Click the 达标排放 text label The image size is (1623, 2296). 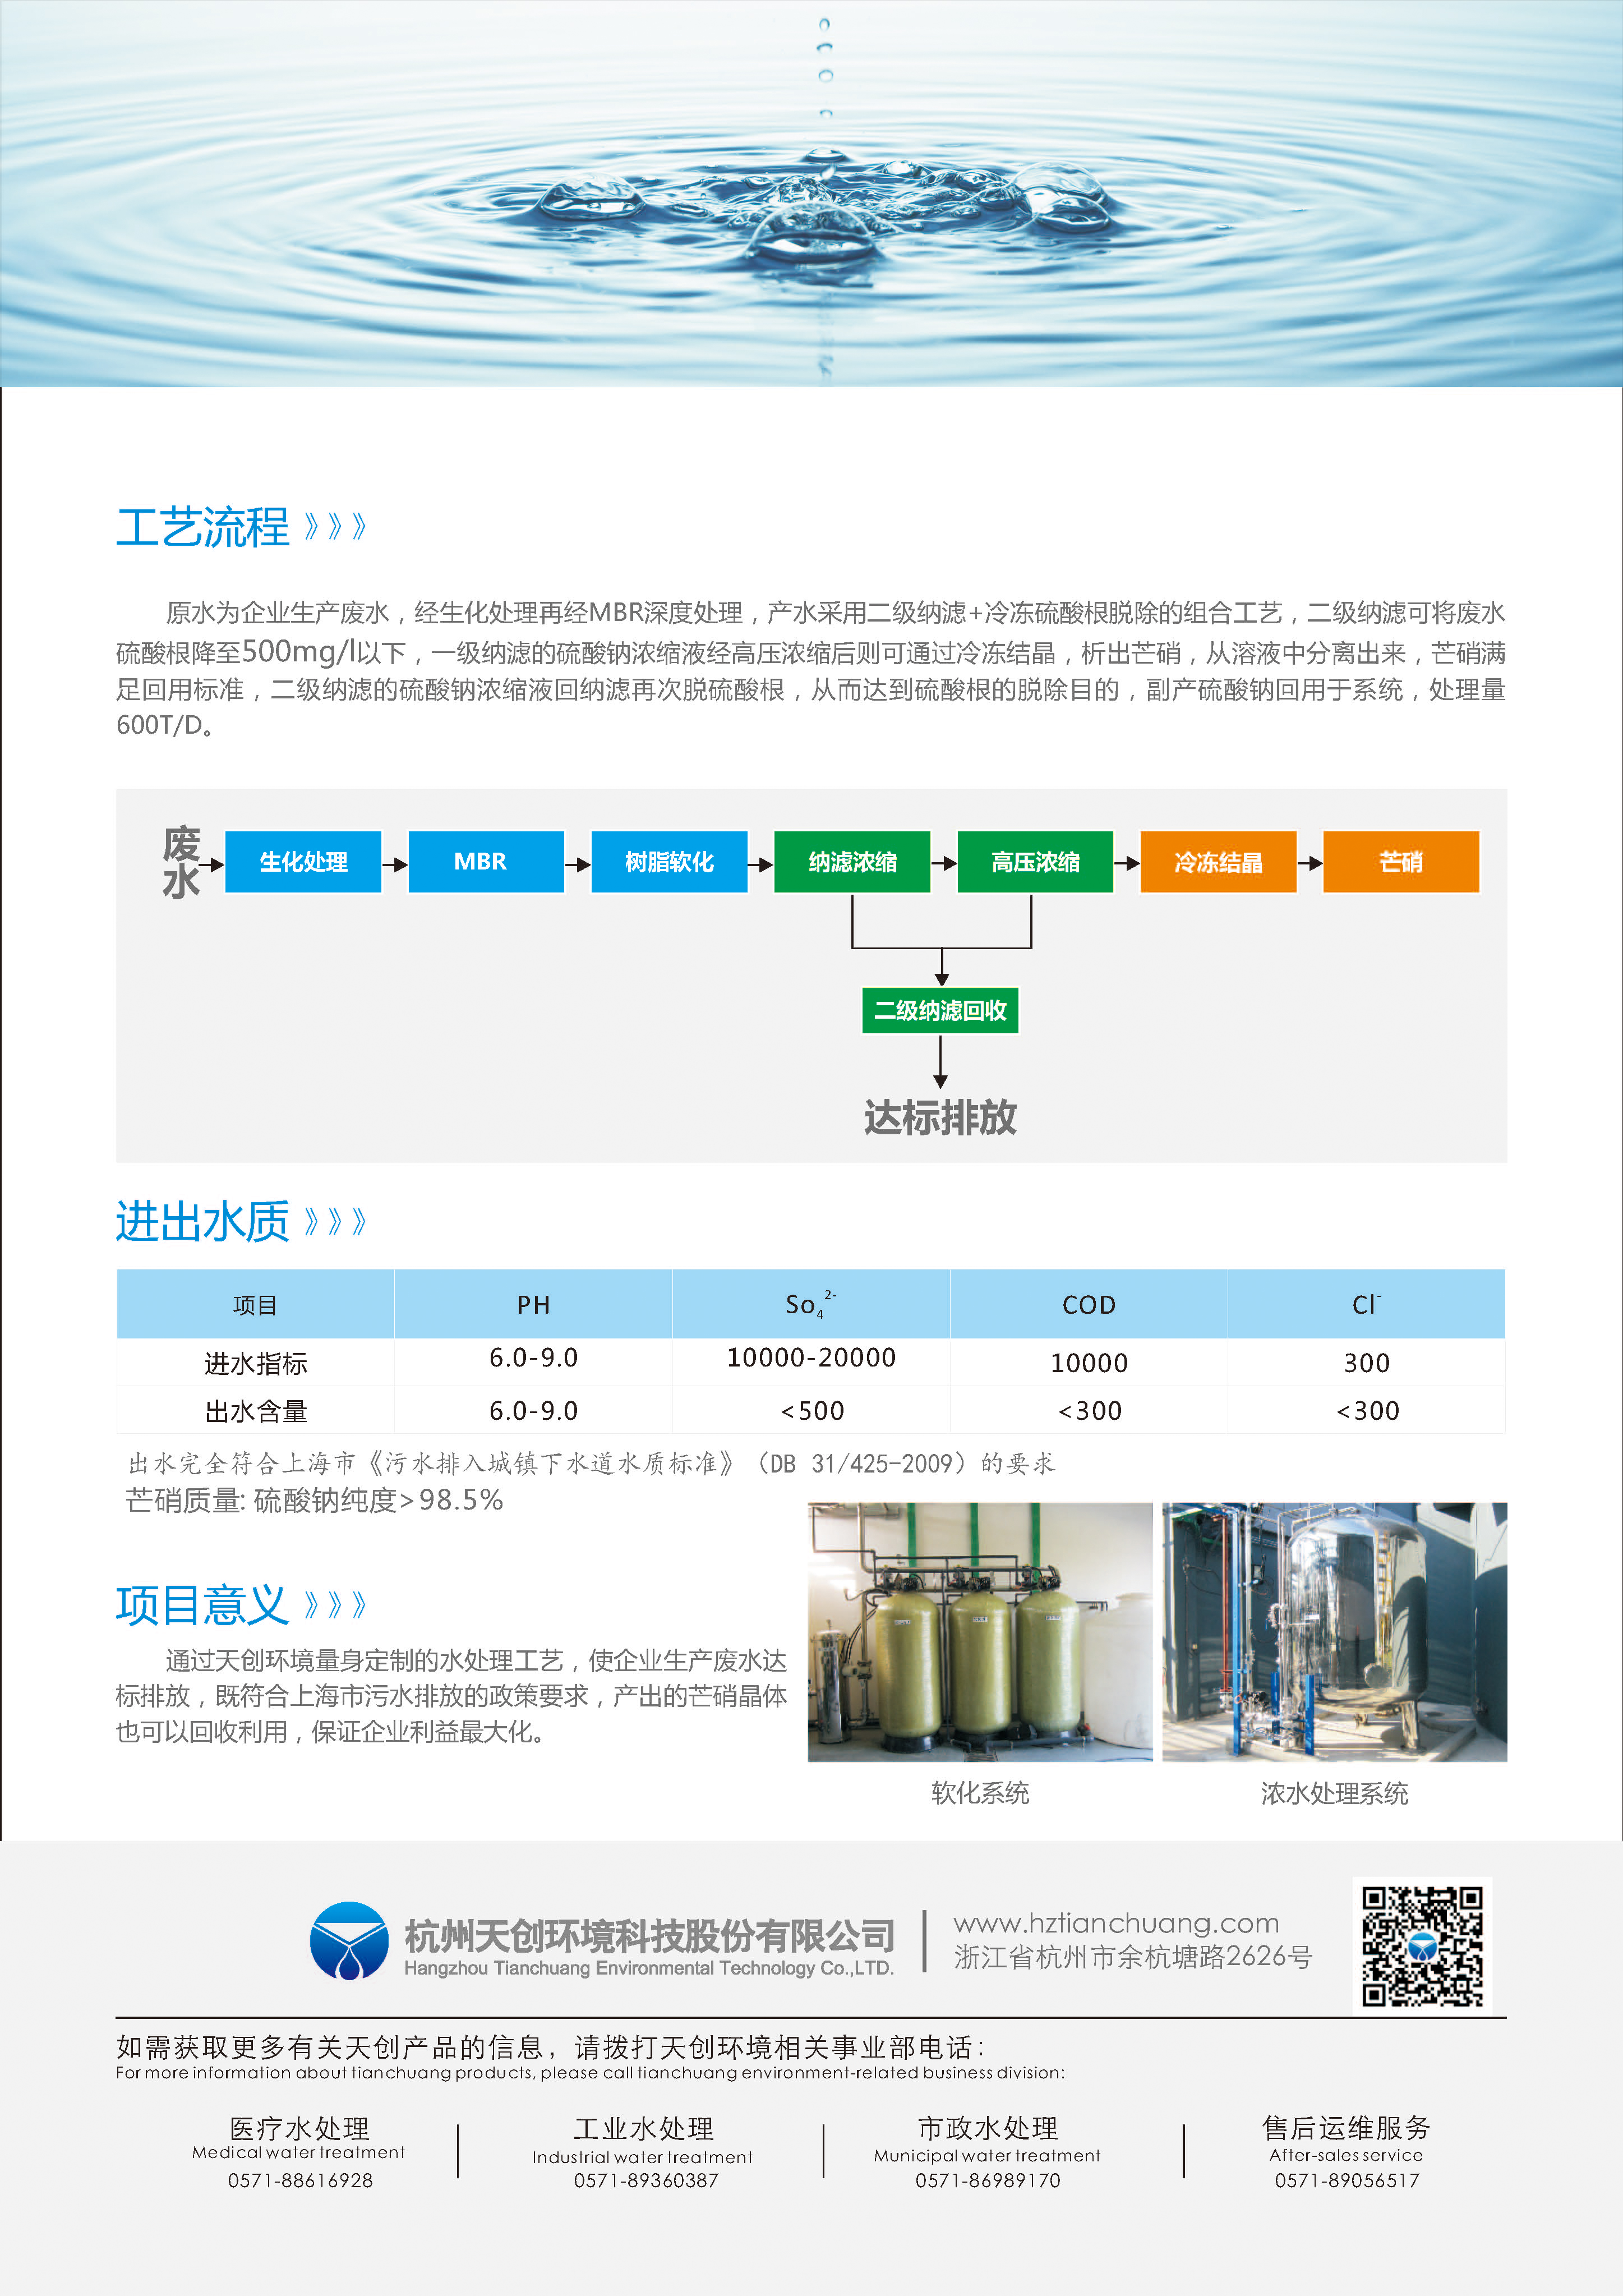pos(940,1117)
